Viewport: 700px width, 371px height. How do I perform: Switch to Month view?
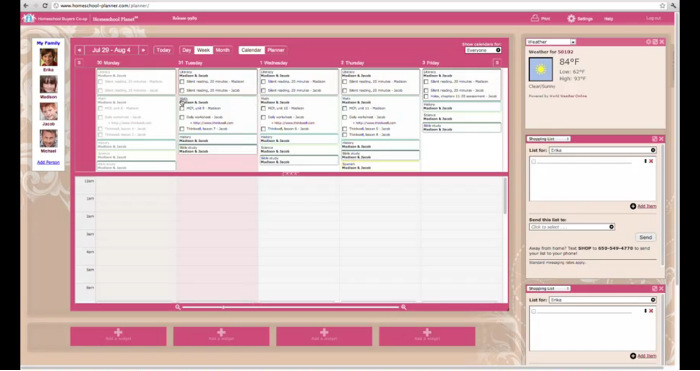coord(222,50)
